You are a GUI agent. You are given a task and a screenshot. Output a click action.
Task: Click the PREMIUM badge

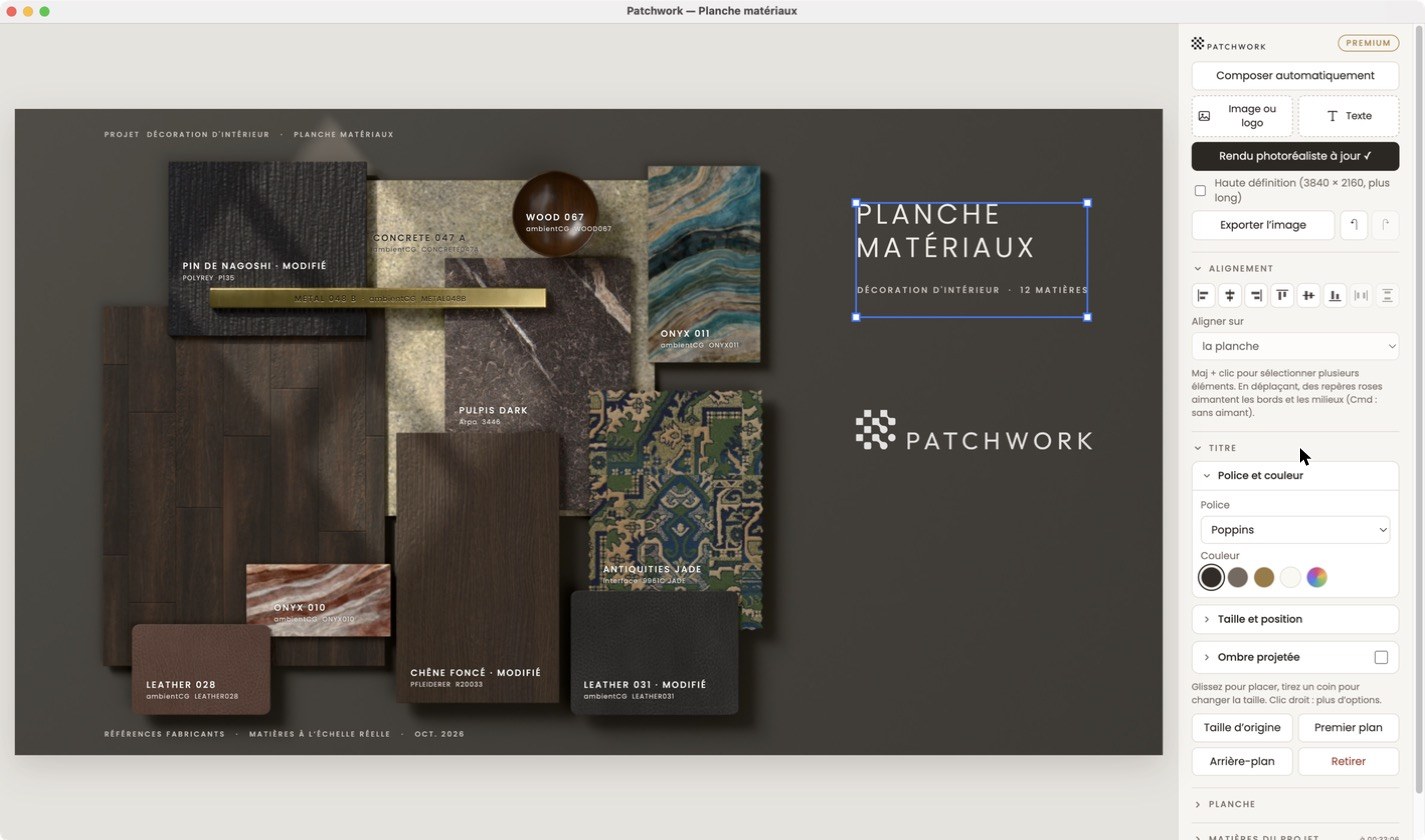point(1368,44)
